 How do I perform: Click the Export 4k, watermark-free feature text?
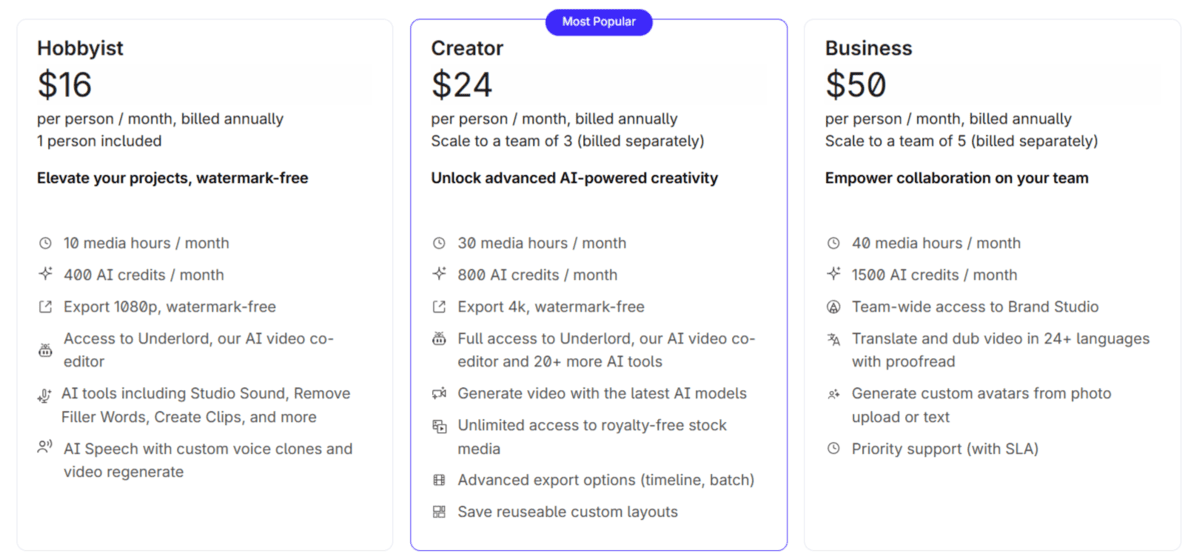[551, 307]
